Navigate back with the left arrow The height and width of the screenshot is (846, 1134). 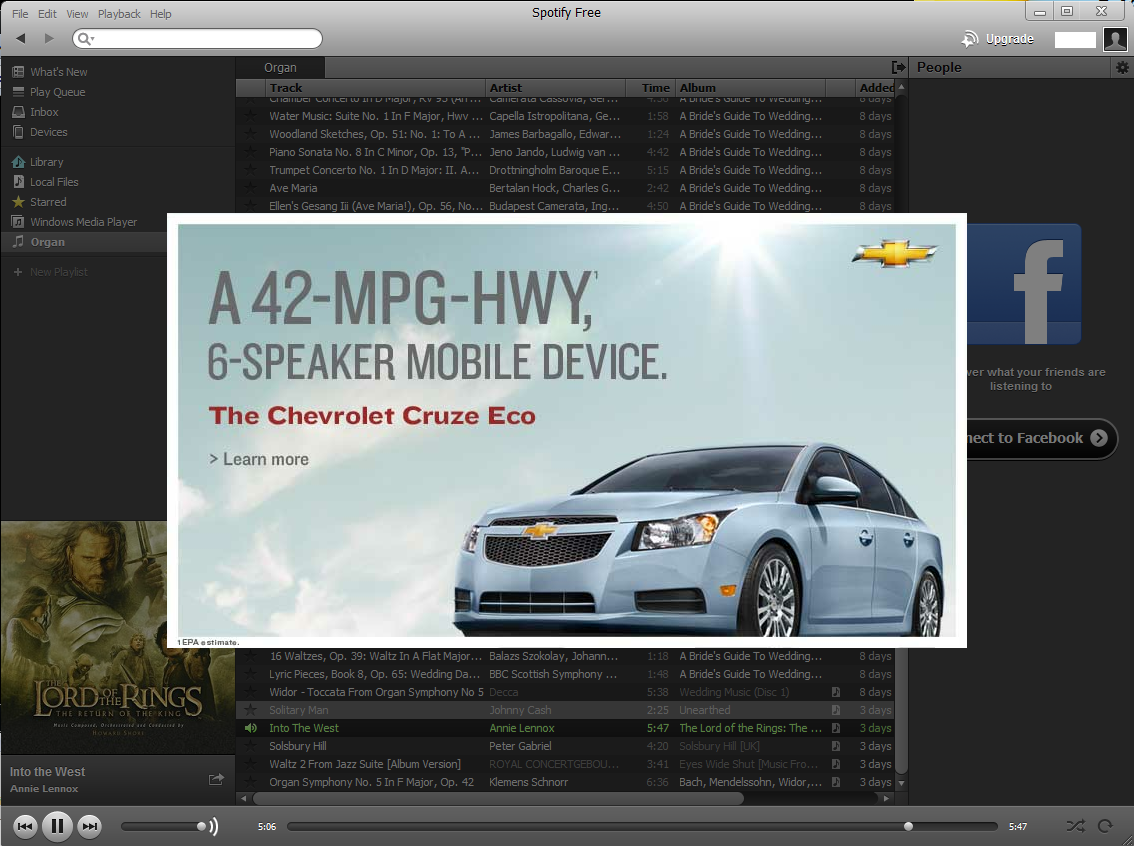[x=21, y=38]
